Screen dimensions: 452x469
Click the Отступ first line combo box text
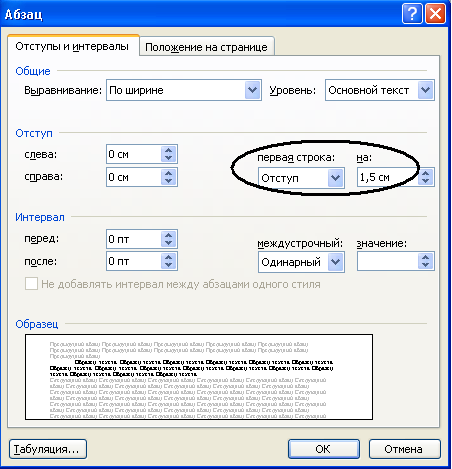point(280,178)
